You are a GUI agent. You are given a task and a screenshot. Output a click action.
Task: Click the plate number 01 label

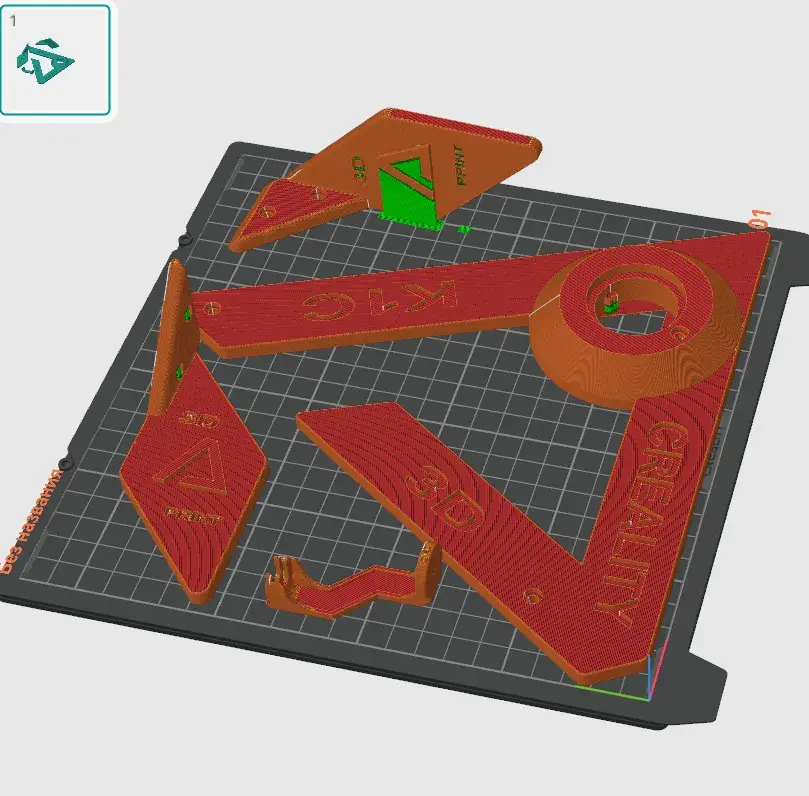[x=760, y=218]
